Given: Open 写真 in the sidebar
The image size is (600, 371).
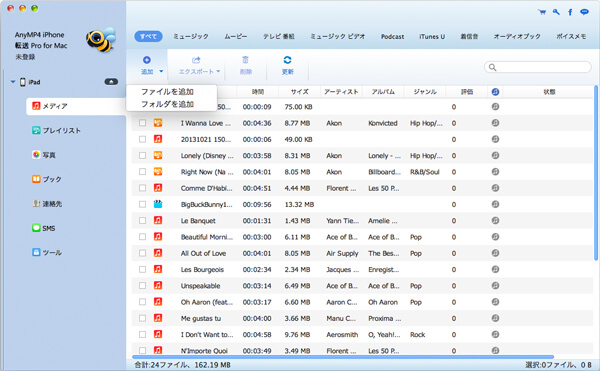Looking at the screenshot, I should click(44, 155).
